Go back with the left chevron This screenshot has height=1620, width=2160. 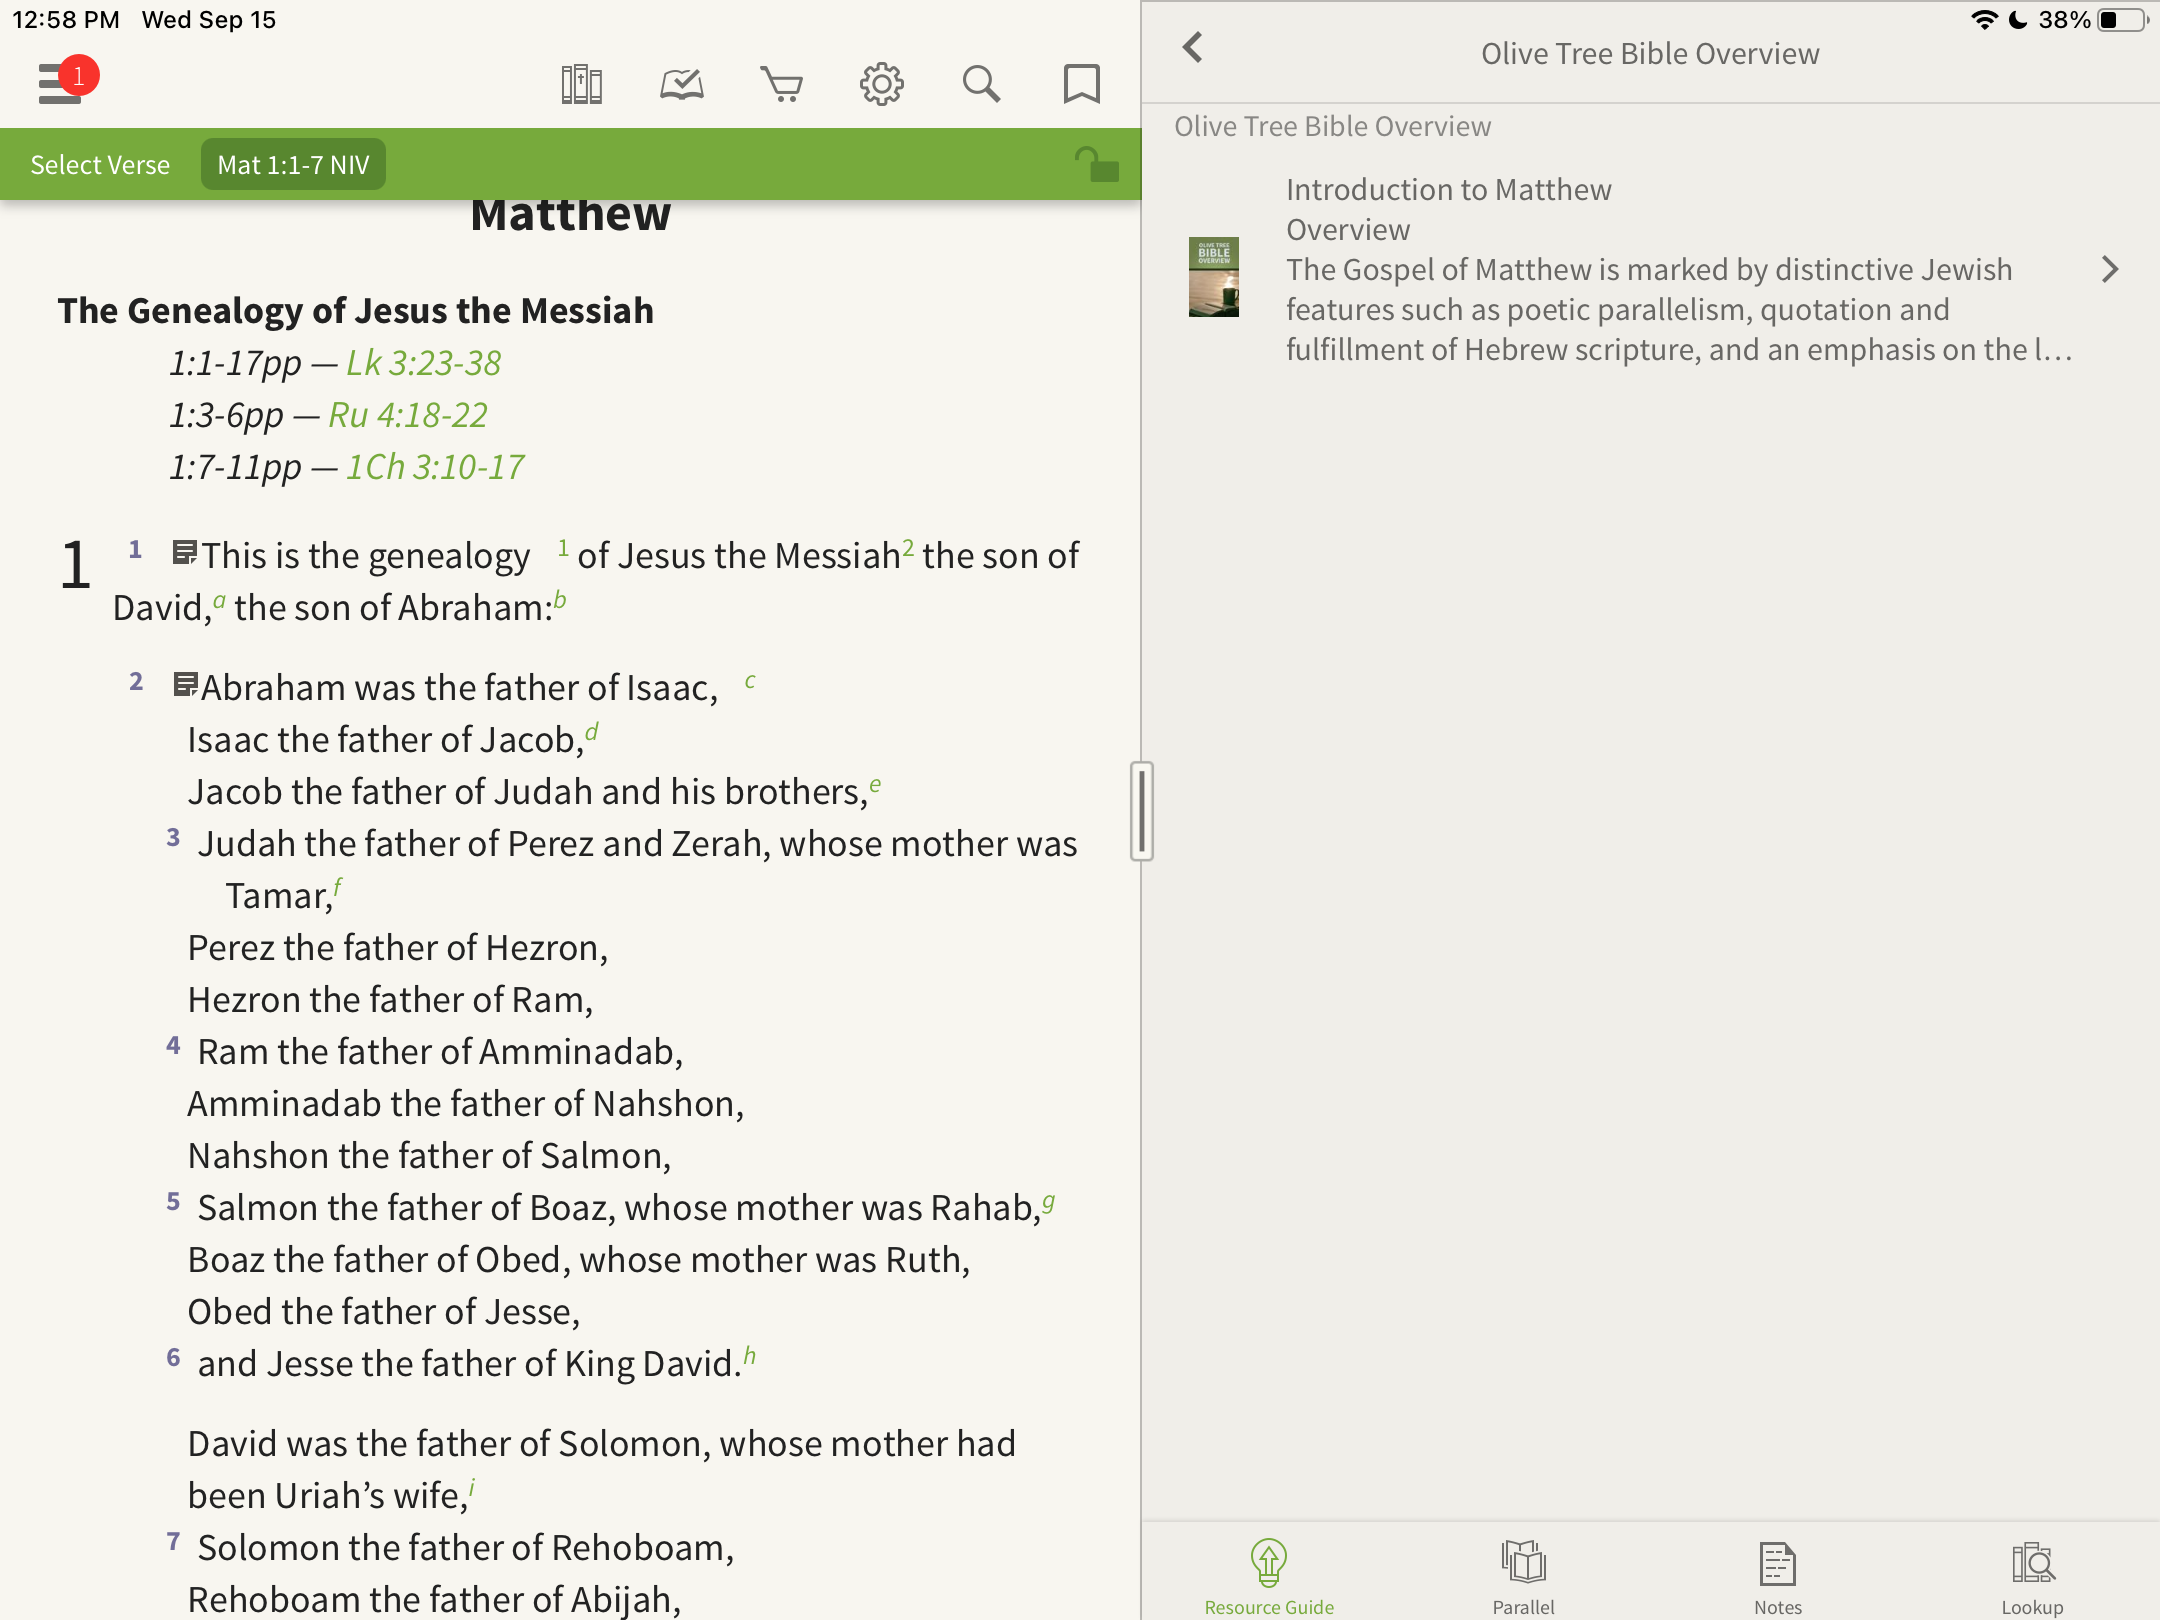click(1192, 48)
